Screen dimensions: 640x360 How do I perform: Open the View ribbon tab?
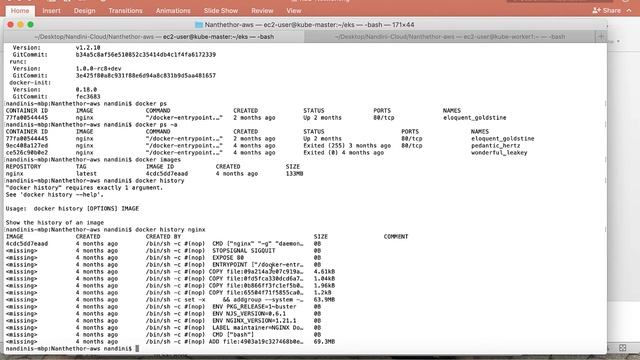[293, 11]
